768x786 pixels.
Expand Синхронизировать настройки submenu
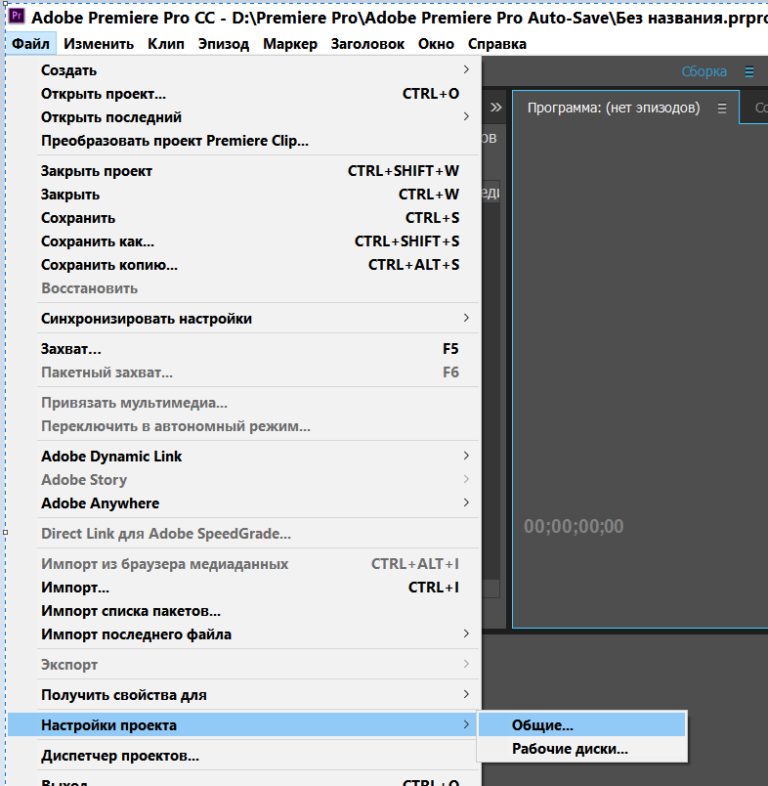click(x=243, y=319)
